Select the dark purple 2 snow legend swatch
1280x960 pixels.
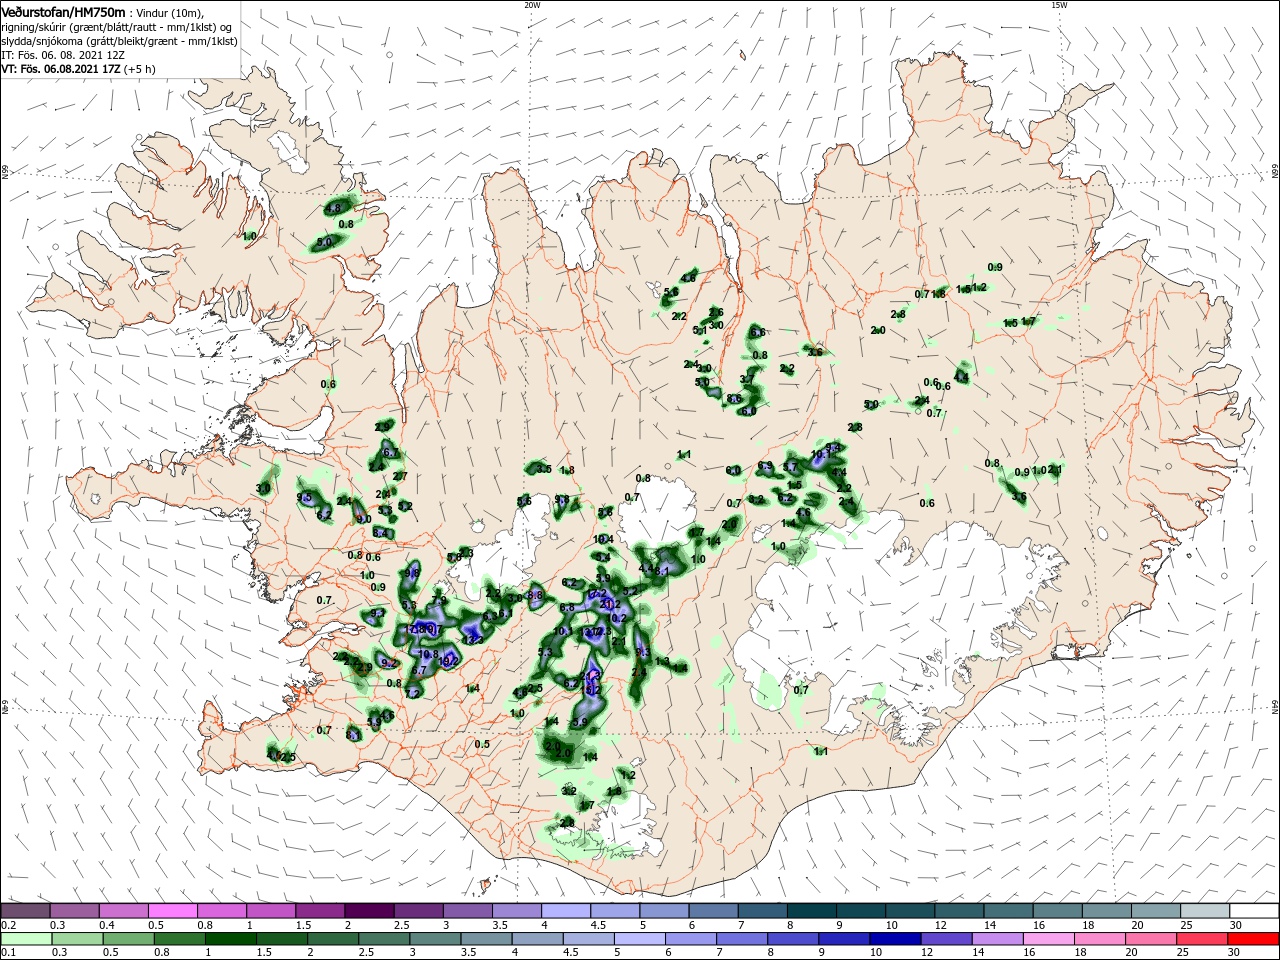pos(368,911)
